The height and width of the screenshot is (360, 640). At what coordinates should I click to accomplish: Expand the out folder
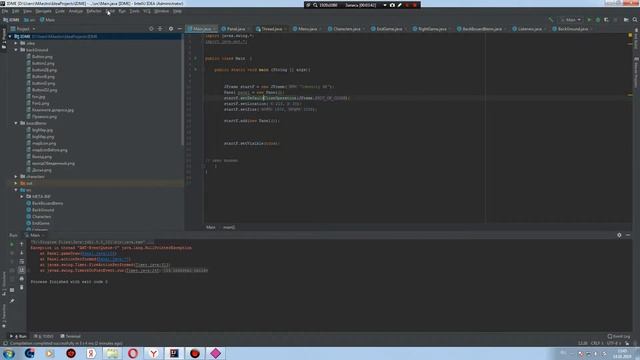(16, 183)
